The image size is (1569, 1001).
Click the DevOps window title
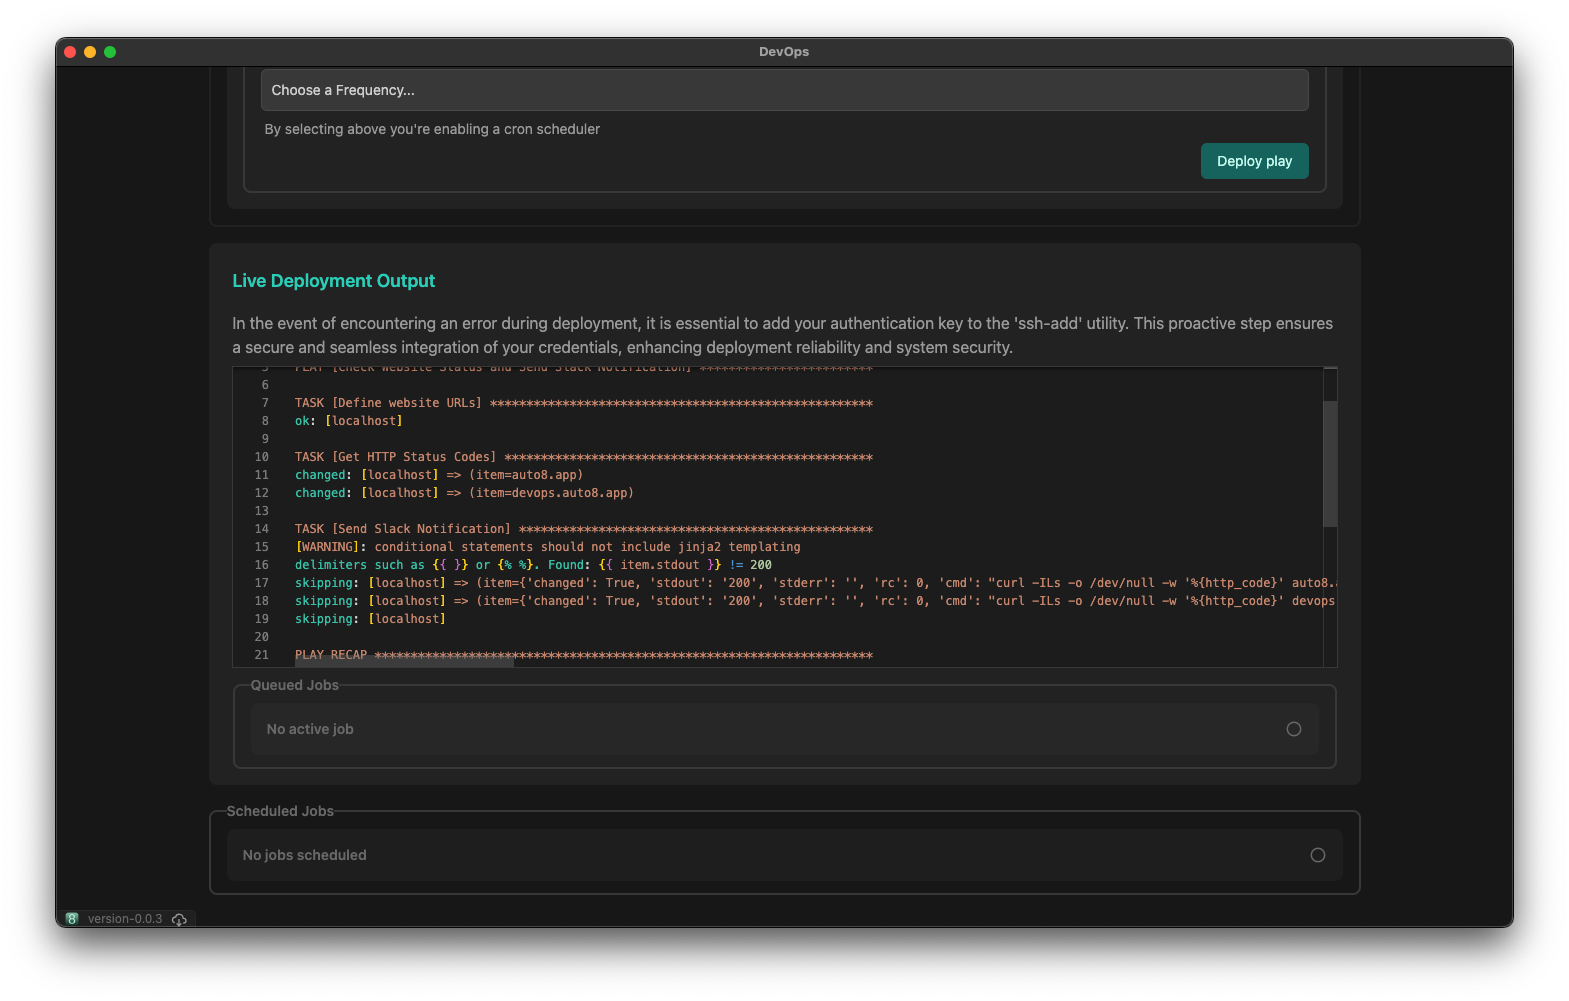784,52
